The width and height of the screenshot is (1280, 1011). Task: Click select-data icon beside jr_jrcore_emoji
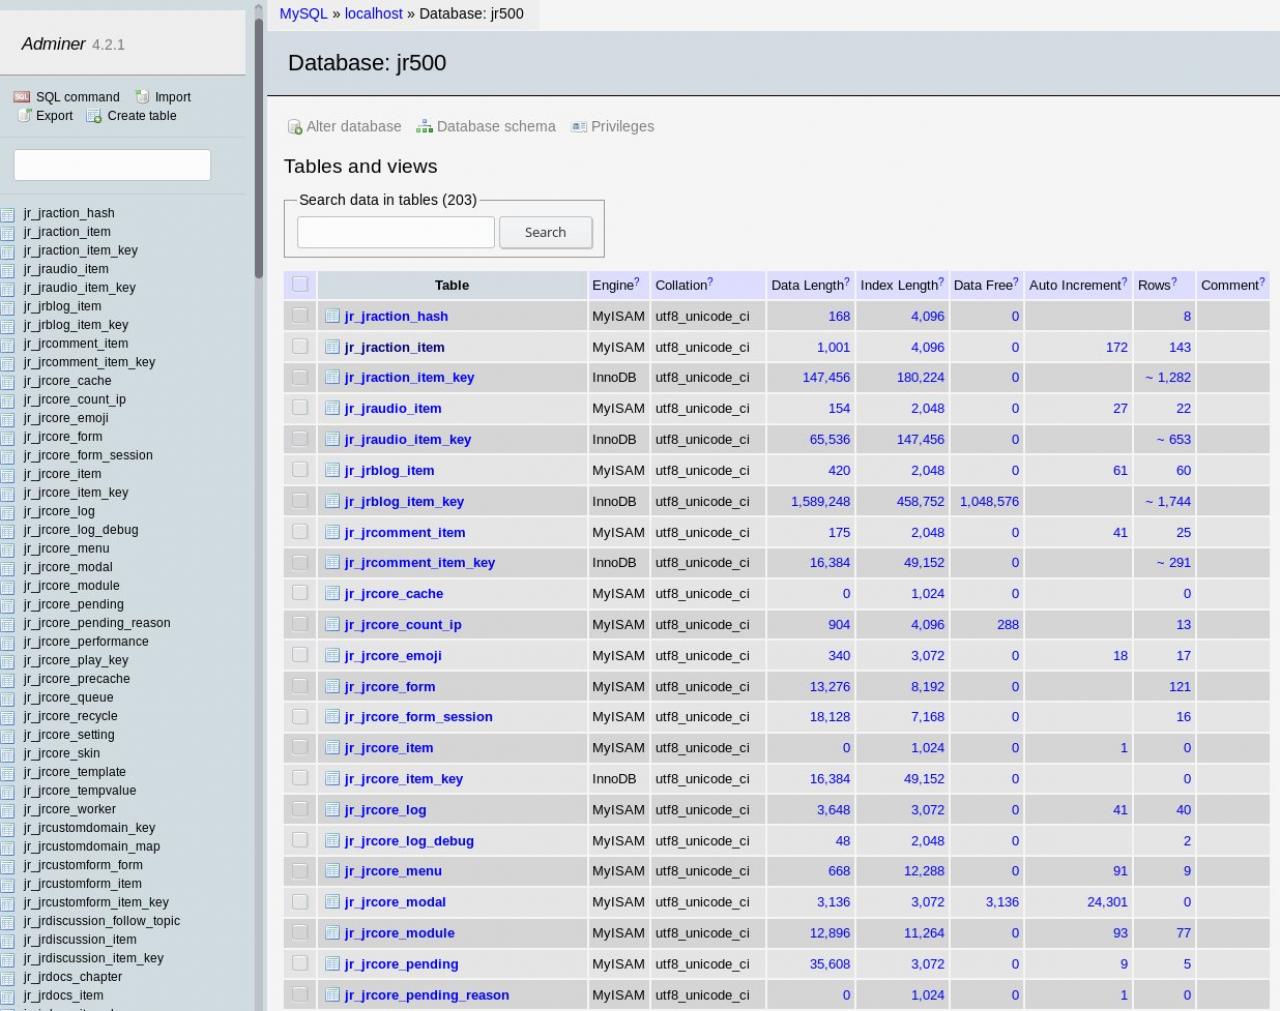click(332, 655)
